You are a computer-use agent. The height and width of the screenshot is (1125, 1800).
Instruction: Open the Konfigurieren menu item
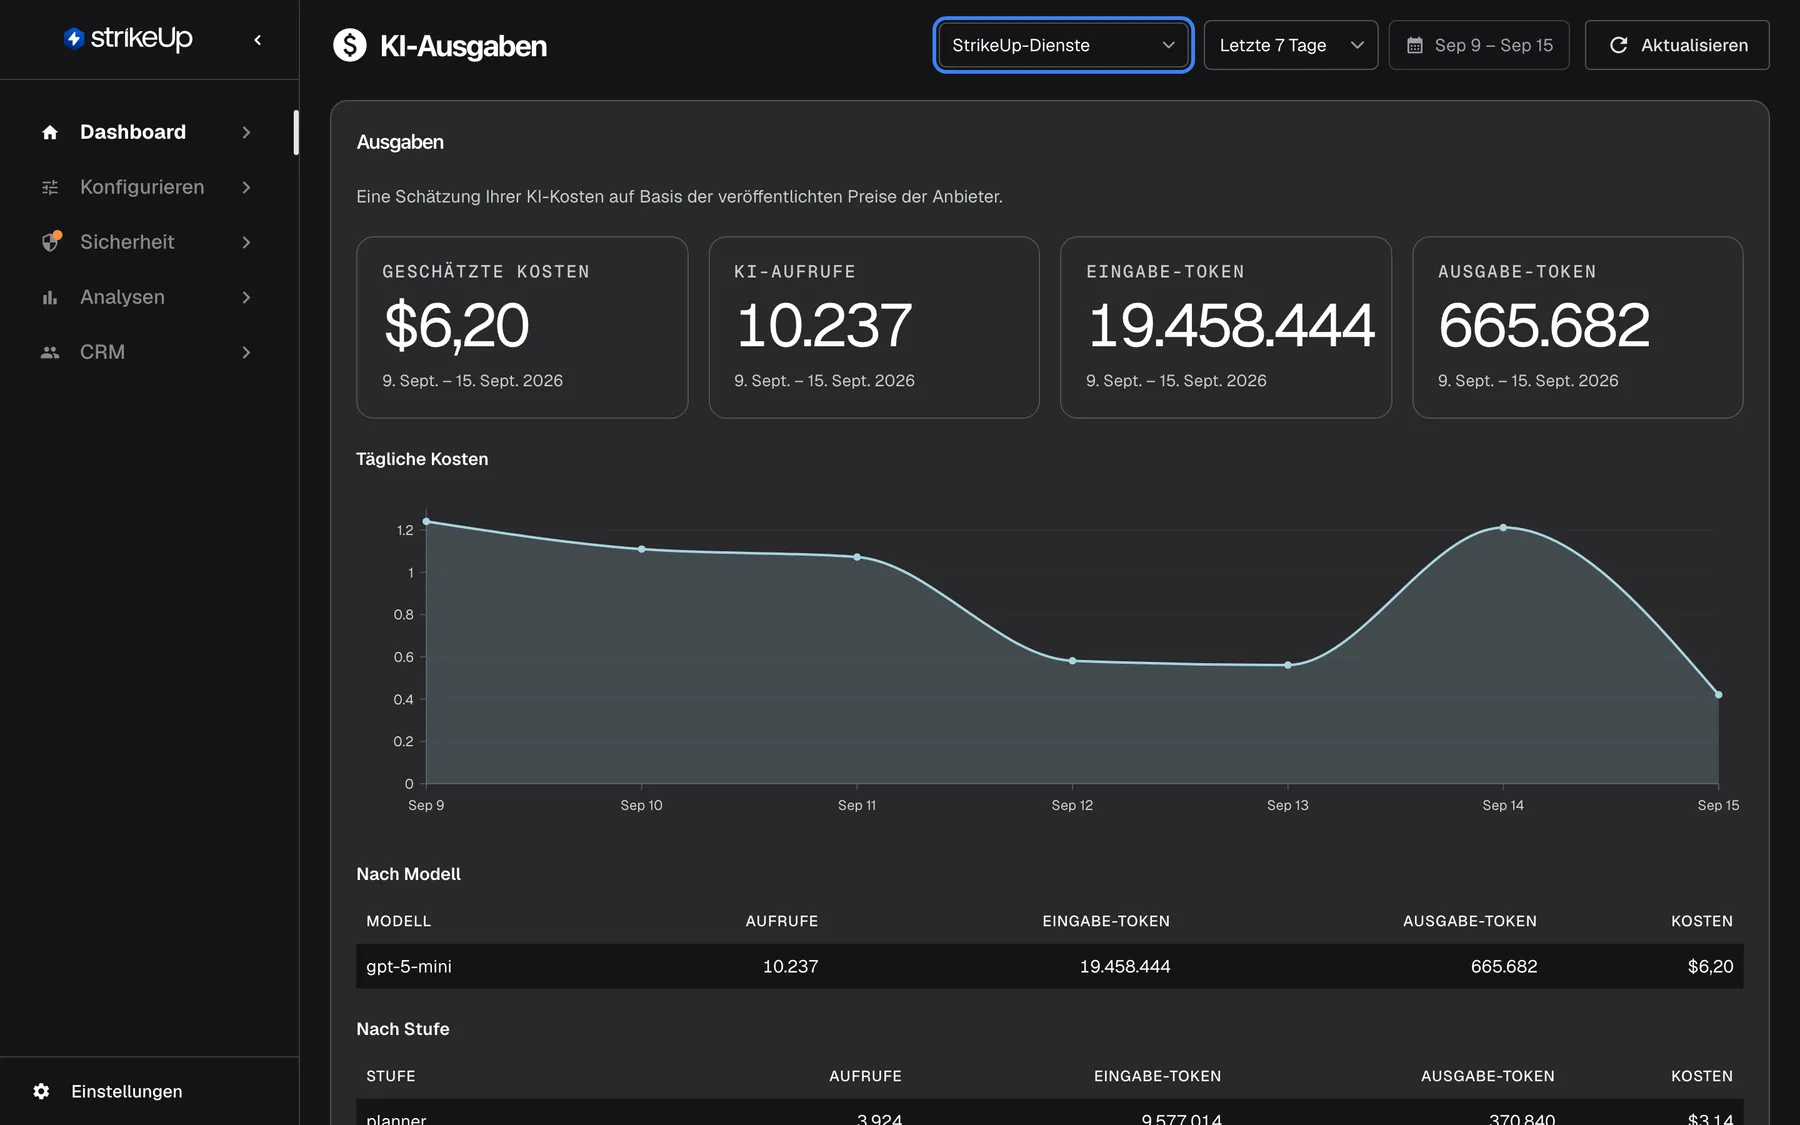pyautogui.click(x=147, y=187)
